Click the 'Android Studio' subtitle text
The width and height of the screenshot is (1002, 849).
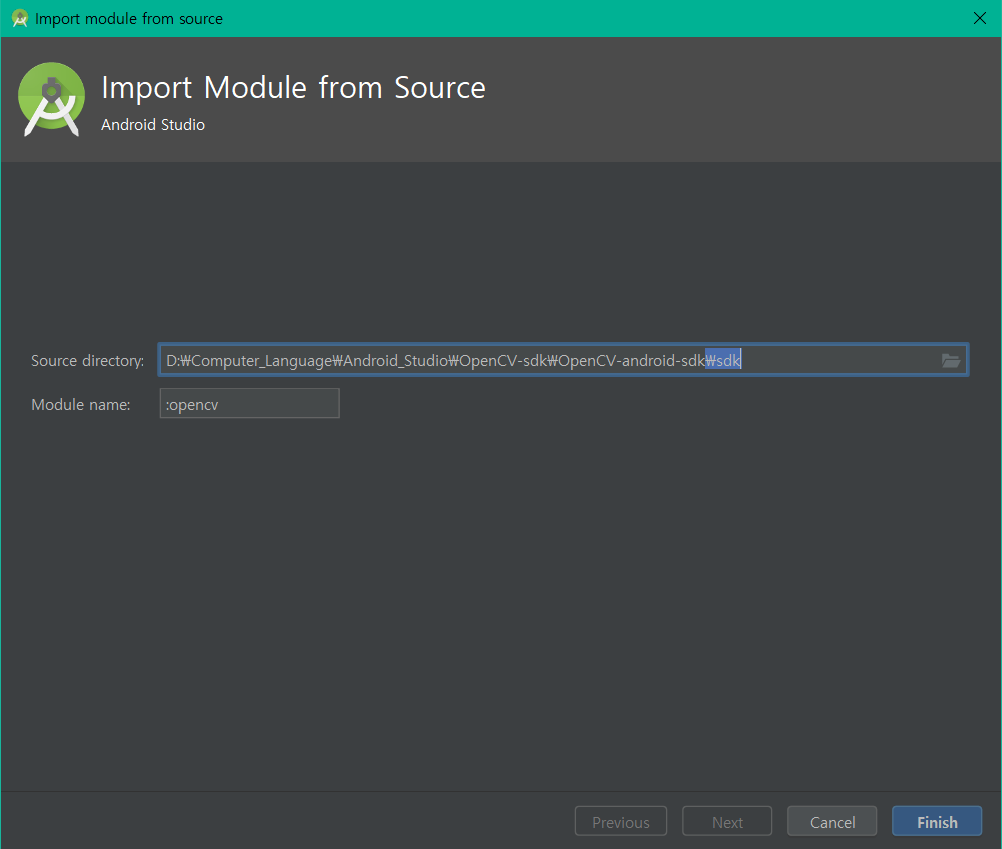coord(153,125)
